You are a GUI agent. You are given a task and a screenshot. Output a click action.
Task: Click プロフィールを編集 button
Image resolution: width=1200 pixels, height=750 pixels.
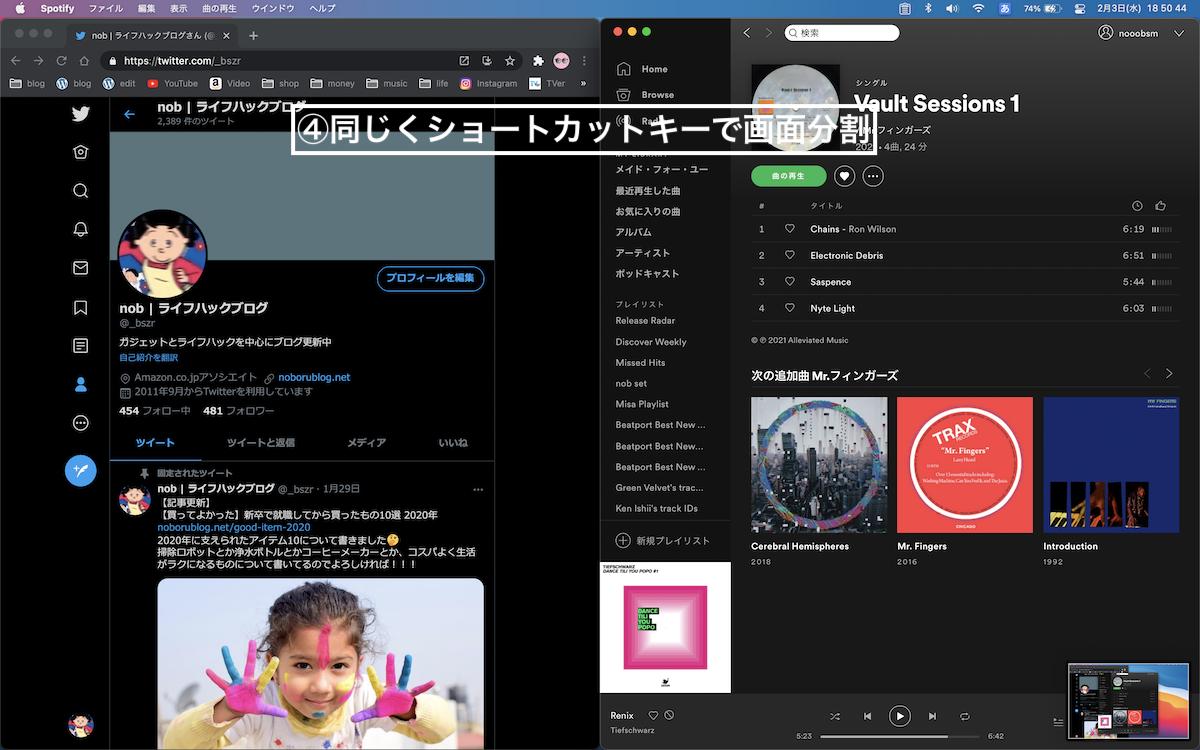tap(430, 278)
